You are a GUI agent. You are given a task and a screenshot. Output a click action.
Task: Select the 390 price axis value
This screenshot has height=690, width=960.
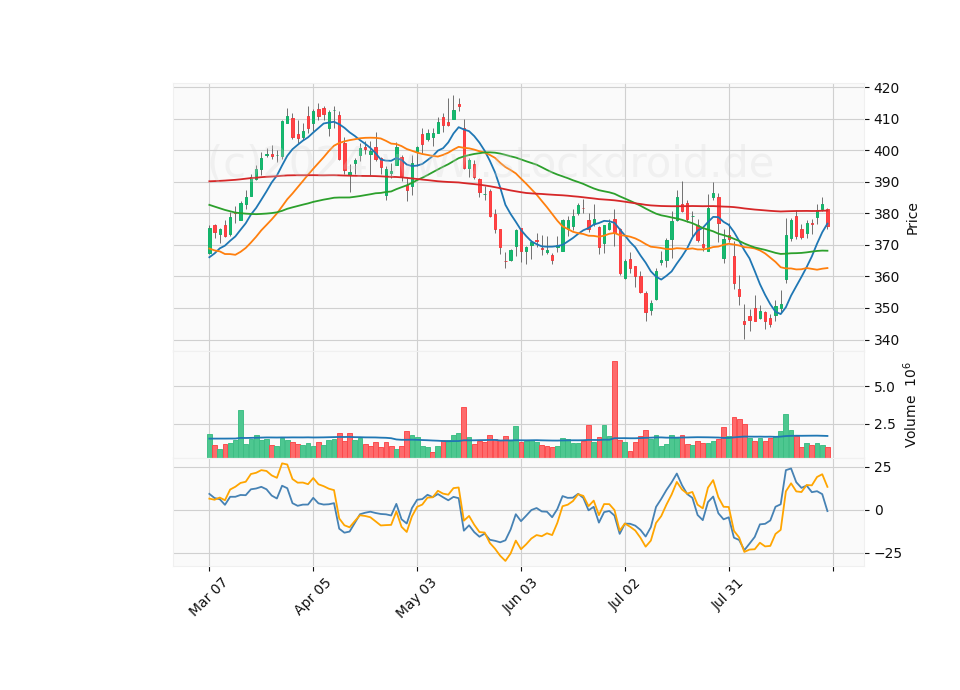click(887, 182)
